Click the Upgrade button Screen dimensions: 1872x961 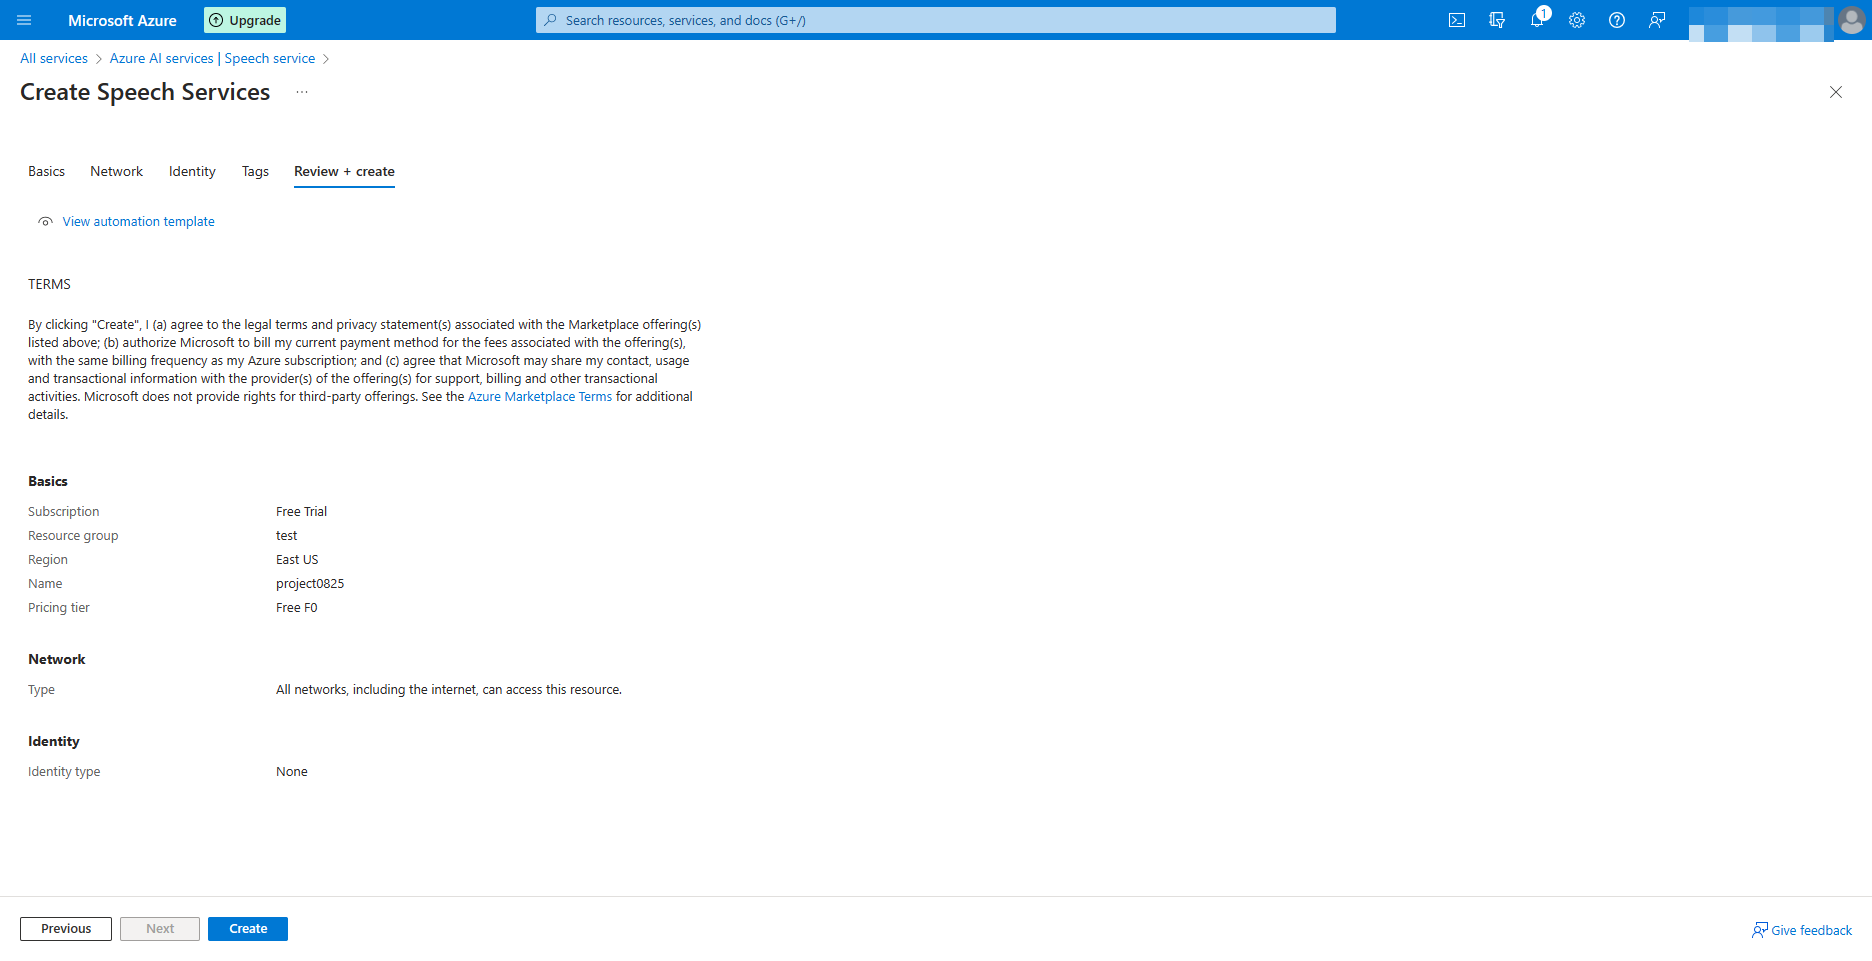pos(245,20)
